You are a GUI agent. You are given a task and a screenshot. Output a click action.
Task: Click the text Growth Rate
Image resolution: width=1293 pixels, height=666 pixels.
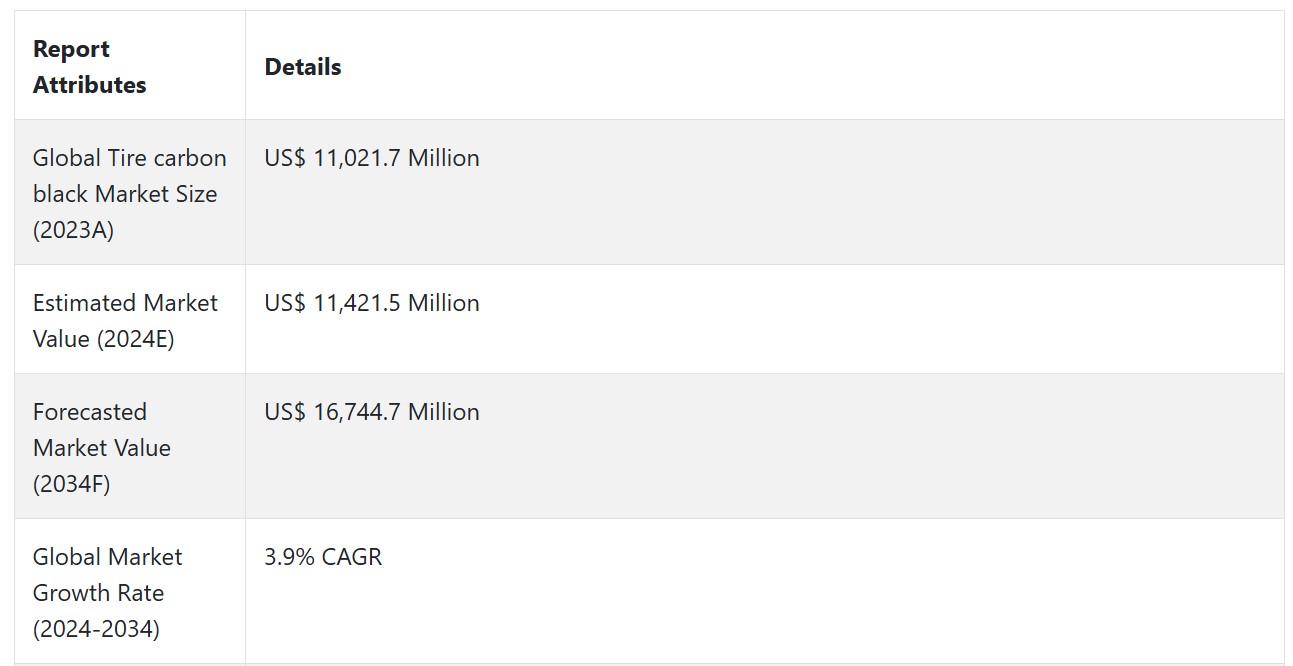coord(98,593)
